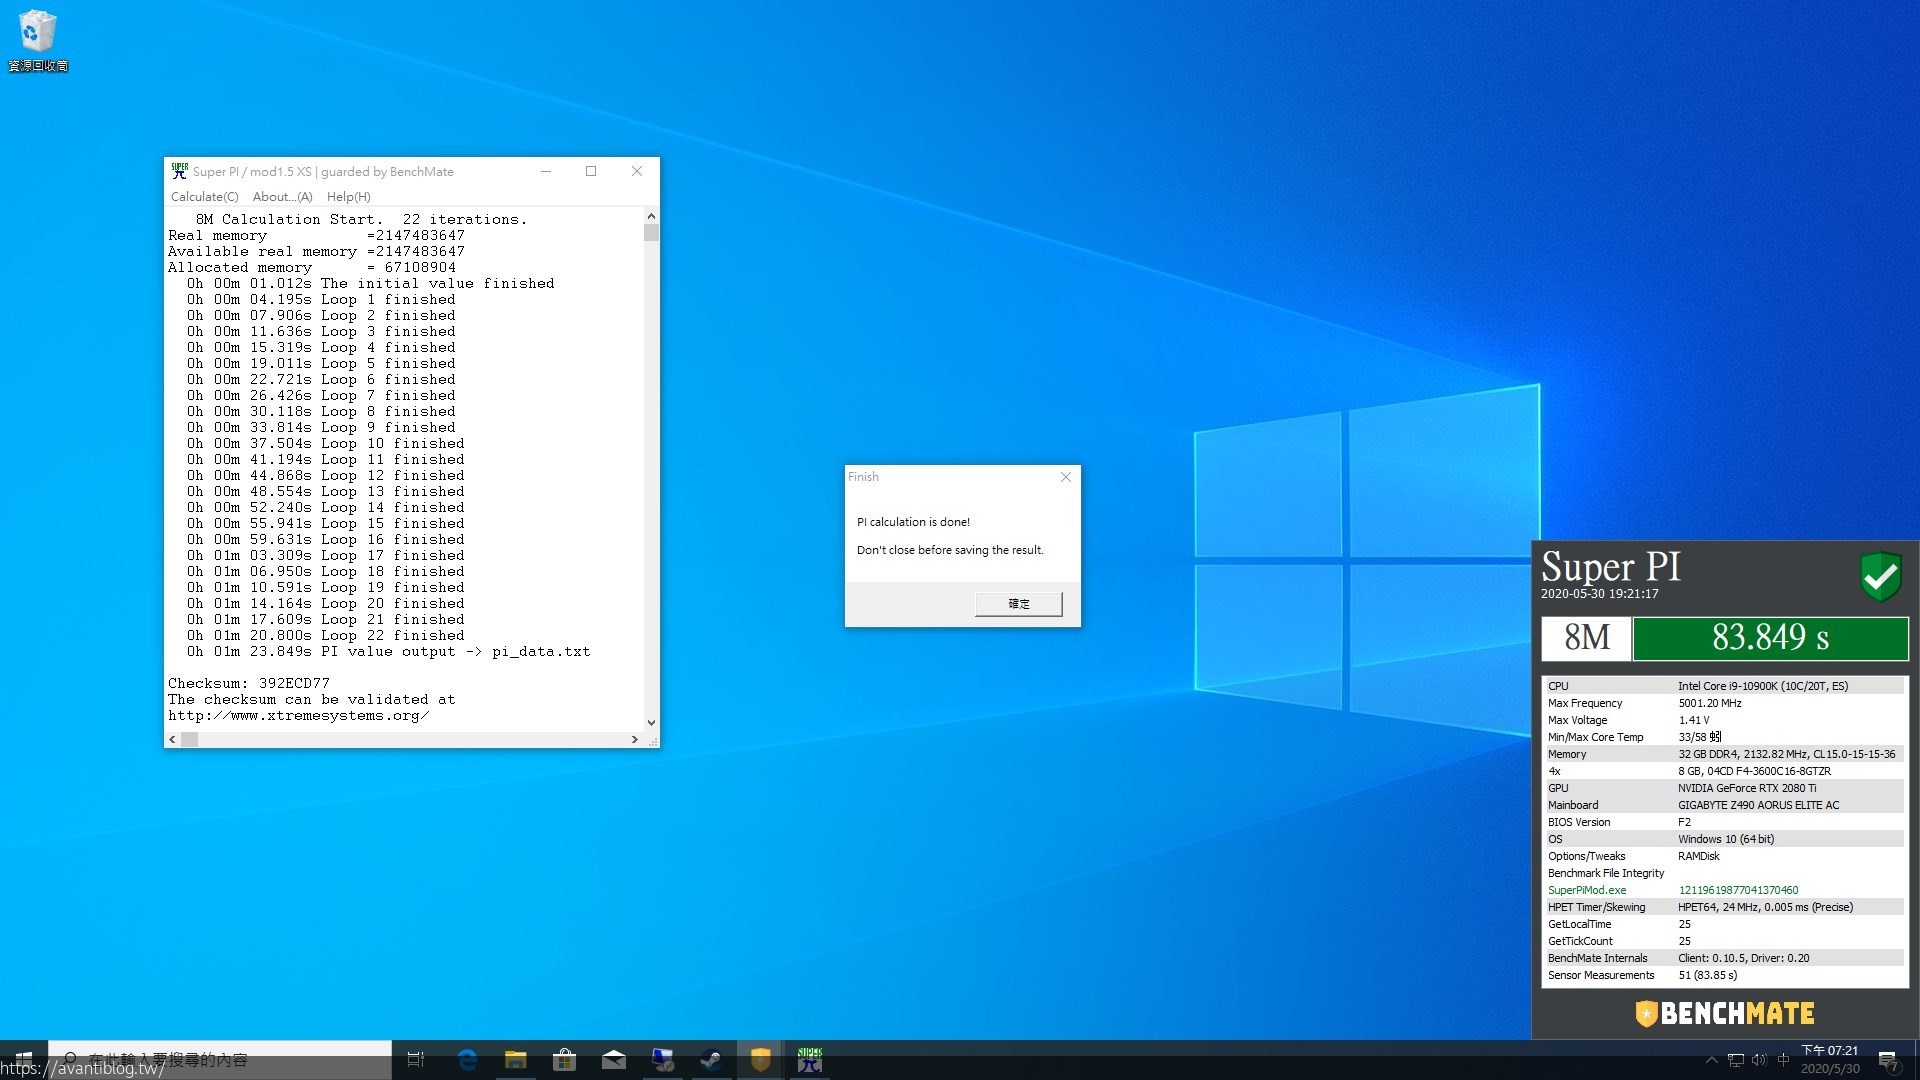Click the HPET64, 24 MHz timer value
The width and height of the screenshot is (1920, 1080).
[x=1765, y=907]
